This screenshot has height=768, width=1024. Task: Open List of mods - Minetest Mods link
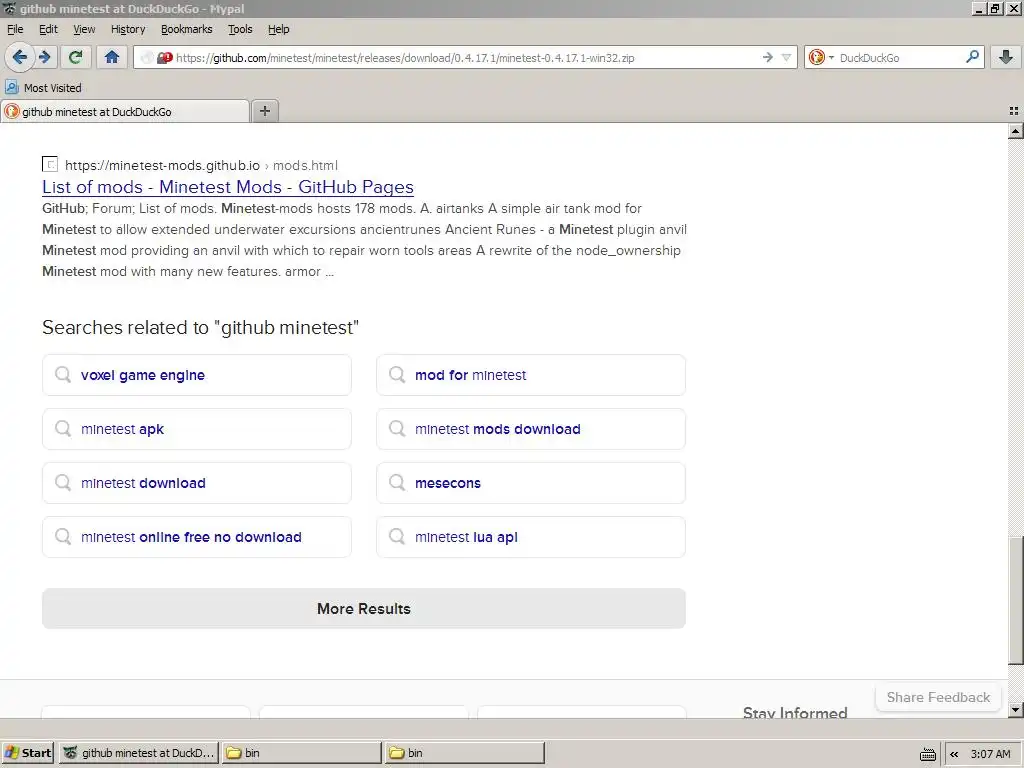(227, 187)
